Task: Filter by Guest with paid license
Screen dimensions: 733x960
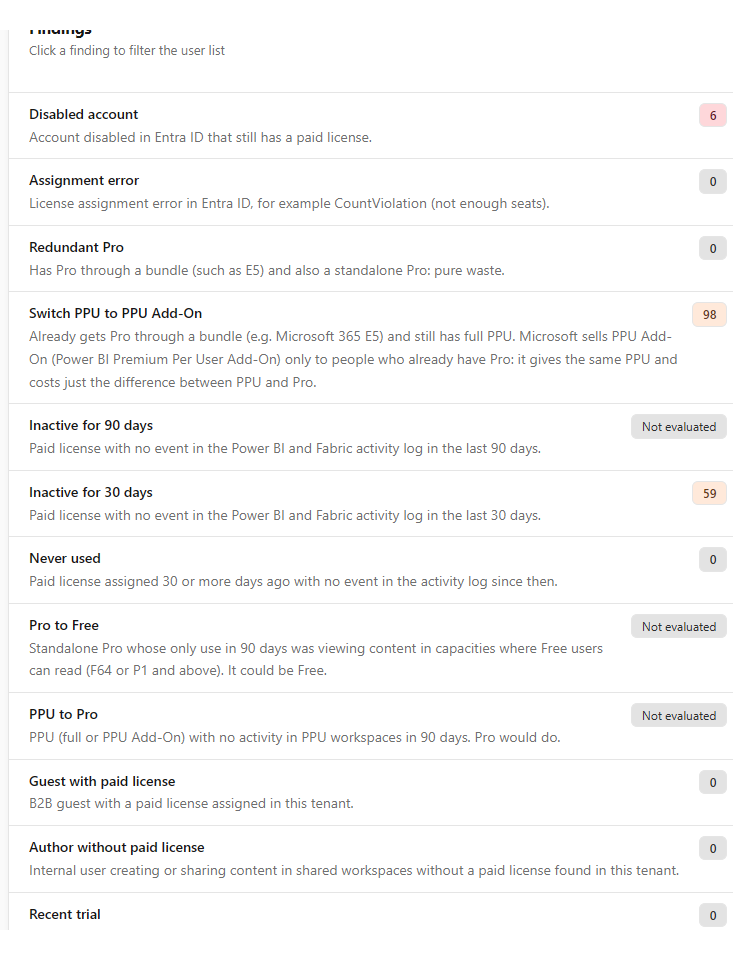Action: (370, 793)
